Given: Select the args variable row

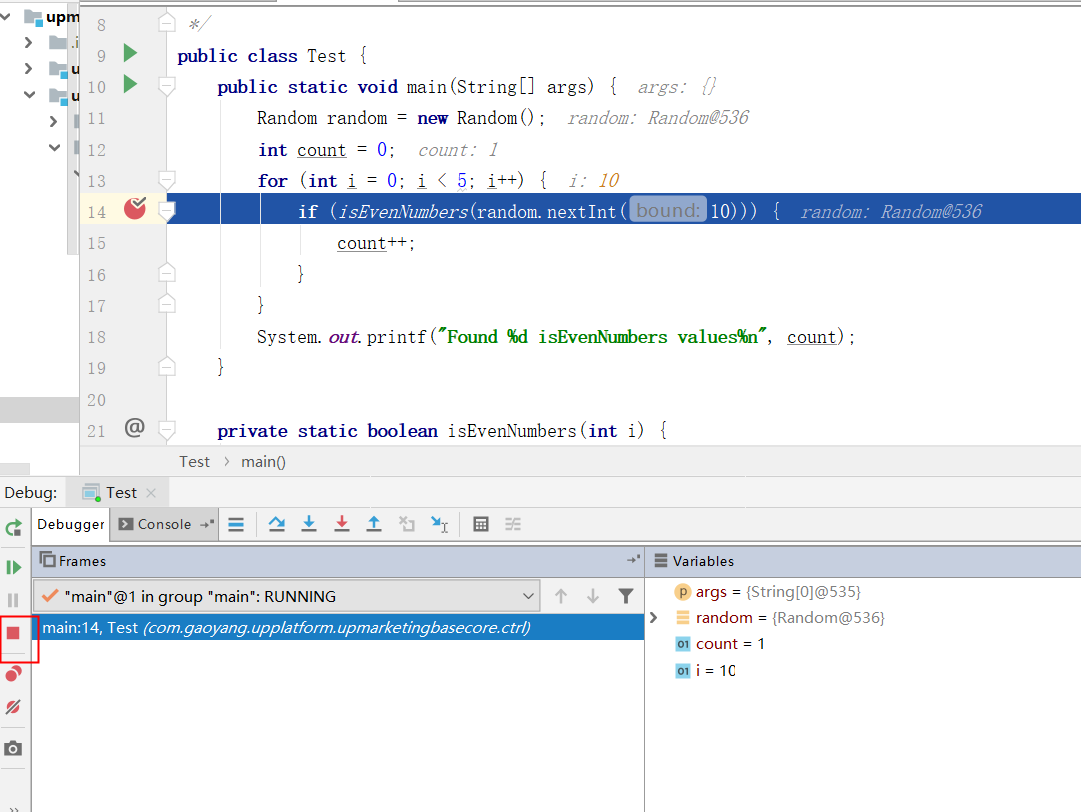Looking at the screenshot, I should (x=778, y=591).
